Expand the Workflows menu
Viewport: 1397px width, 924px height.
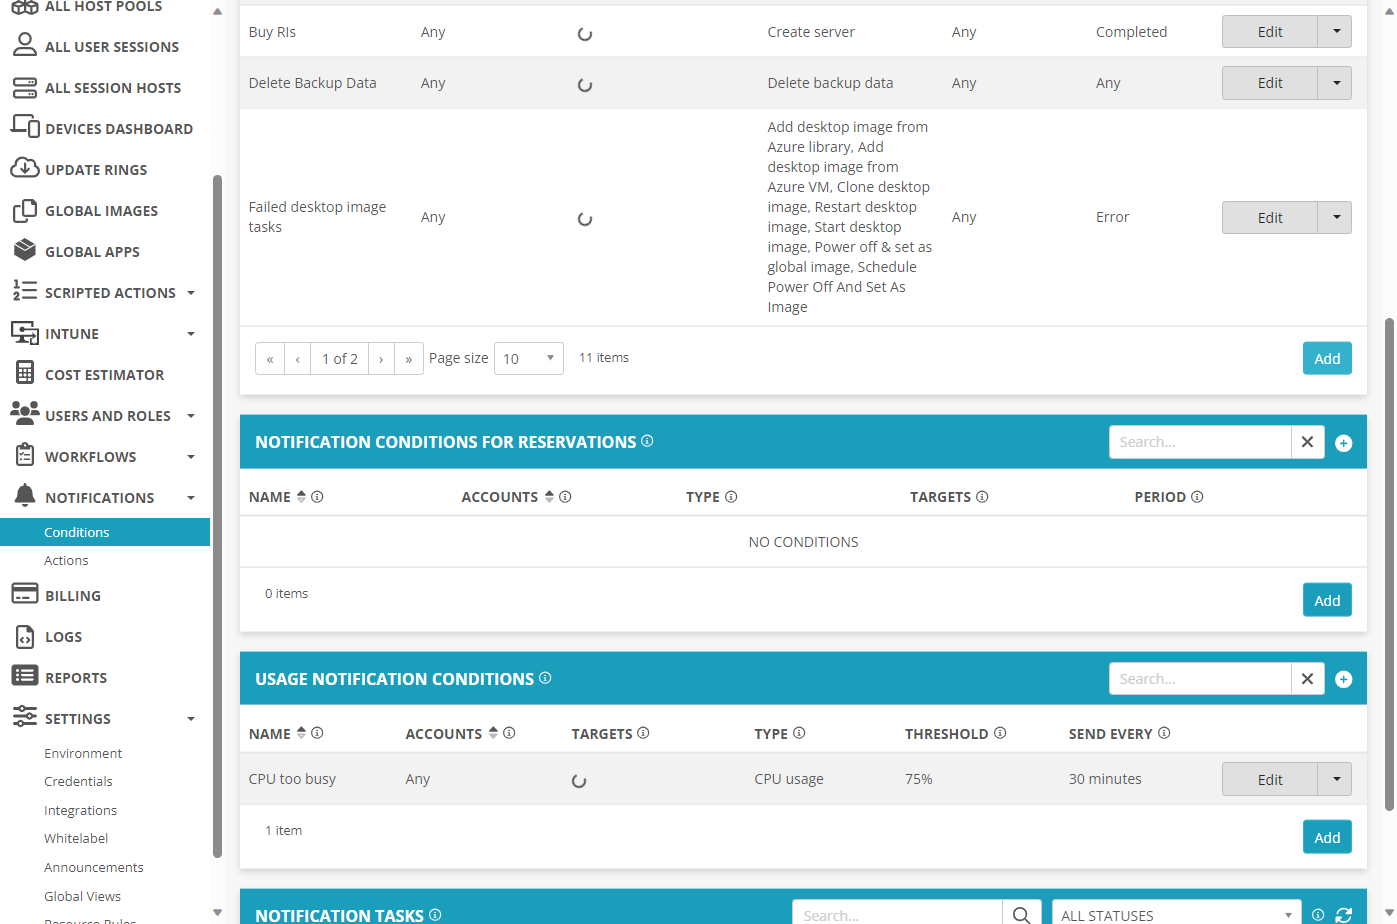click(191, 457)
